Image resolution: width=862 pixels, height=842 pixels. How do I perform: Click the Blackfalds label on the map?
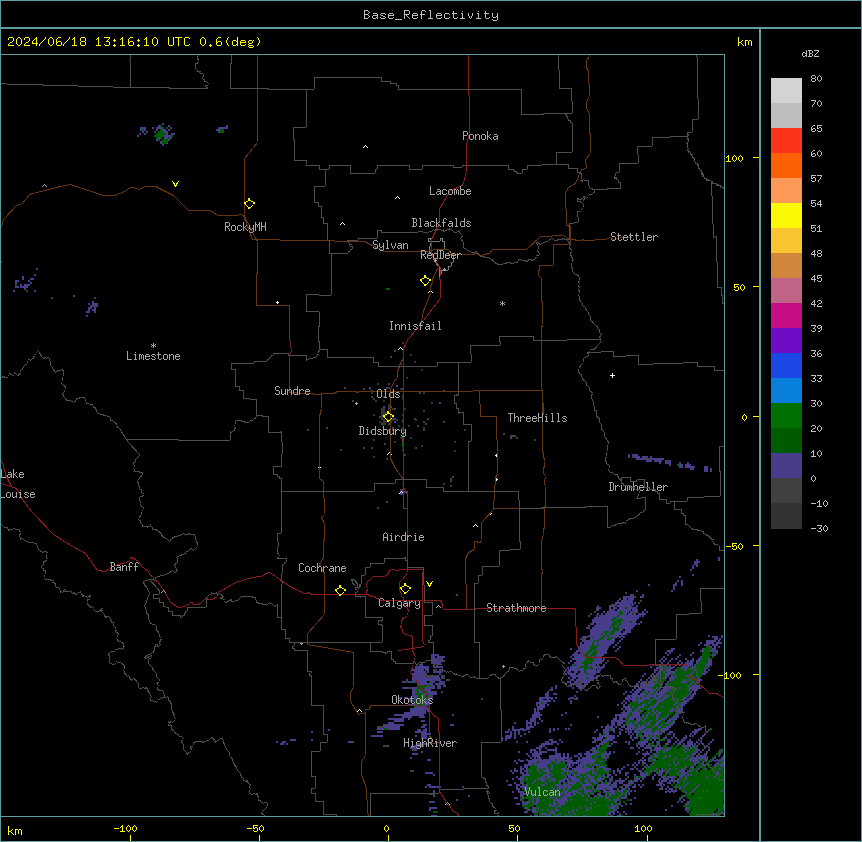441,223
